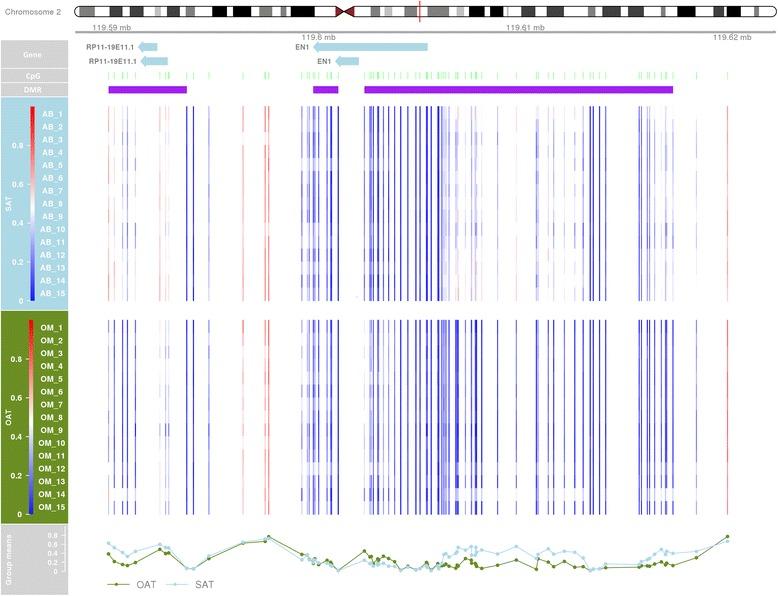Click the shorter EN1 gene arrow
The image size is (778, 596).
(x=347, y=61)
